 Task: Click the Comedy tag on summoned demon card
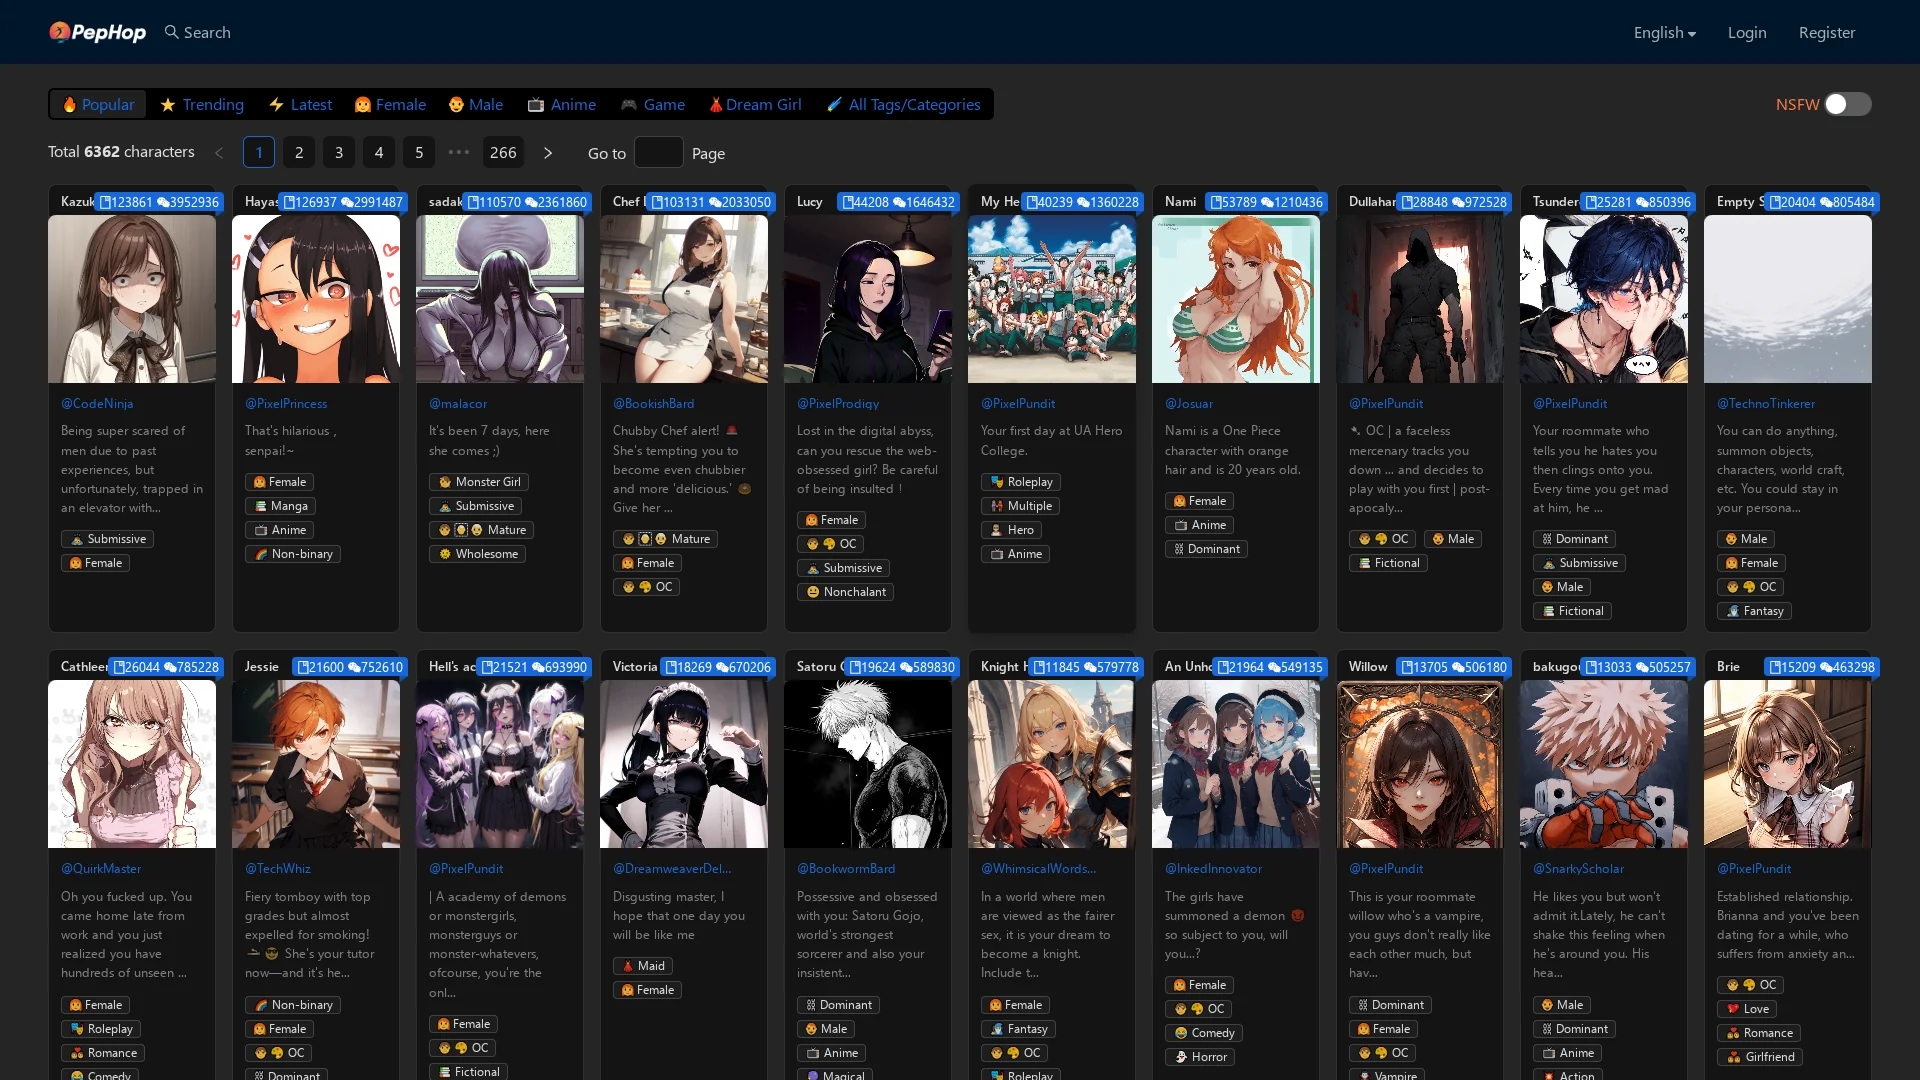point(1204,1033)
